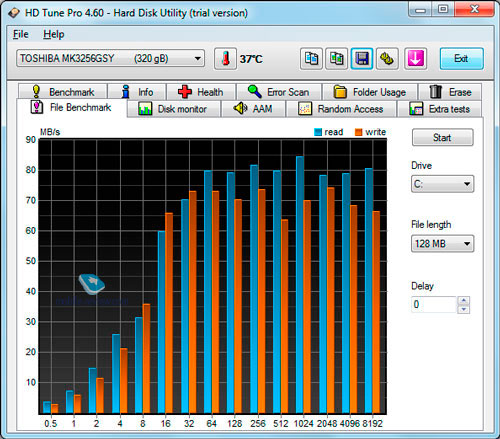Open the options wrench icon

coord(387,59)
